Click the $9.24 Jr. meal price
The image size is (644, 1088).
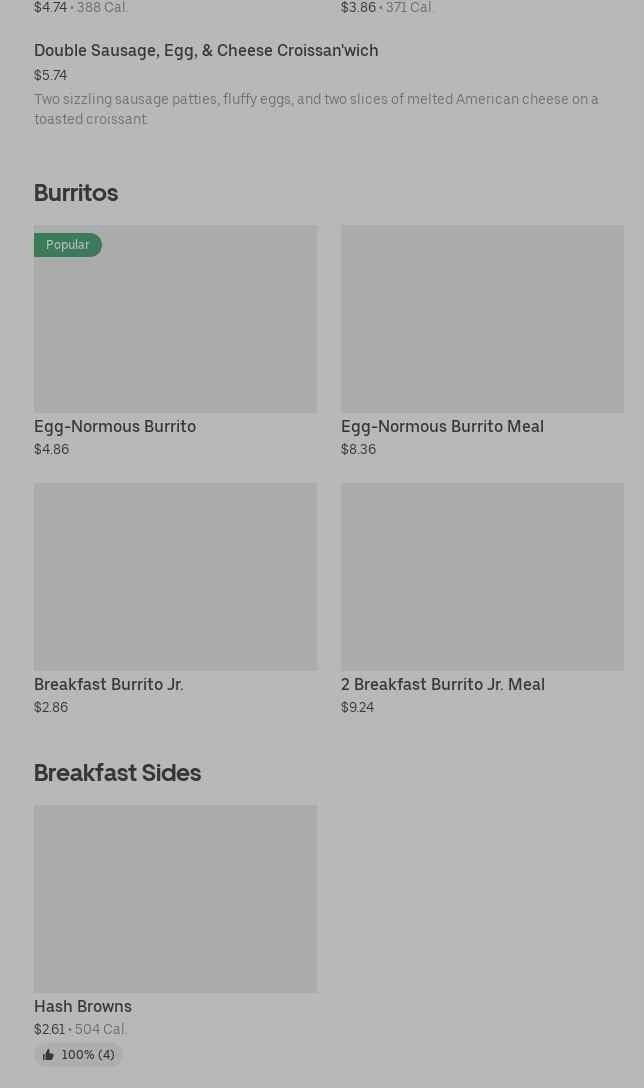click(x=357, y=707)
